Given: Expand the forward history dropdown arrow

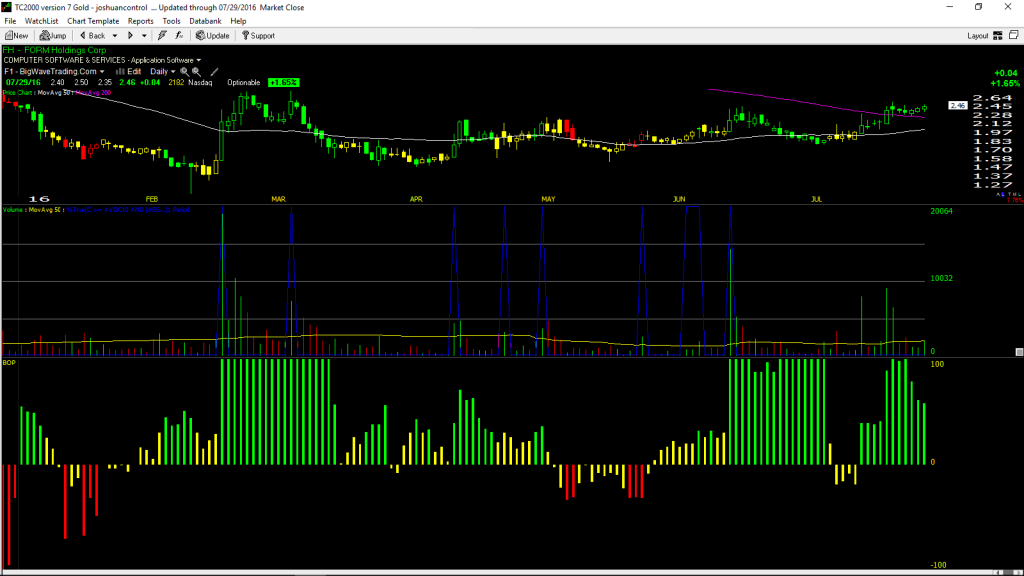Looking at the screenshot, I should [x=144, y=36].
